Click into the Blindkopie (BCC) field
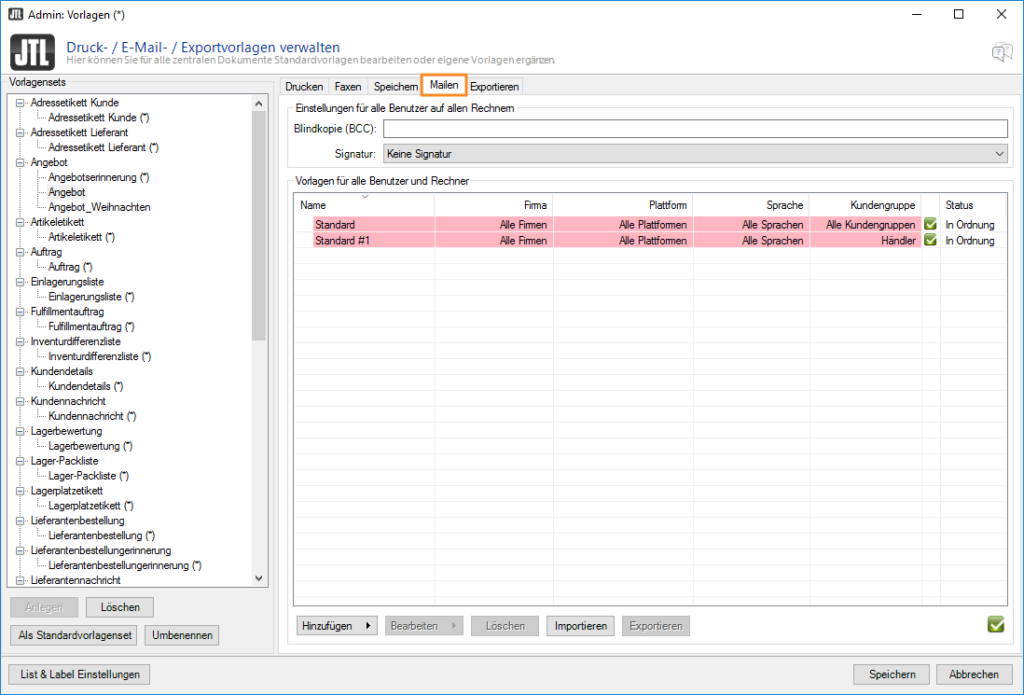Image resolution: width=1024 pixels, height=695 pixels. coord(695,128)
